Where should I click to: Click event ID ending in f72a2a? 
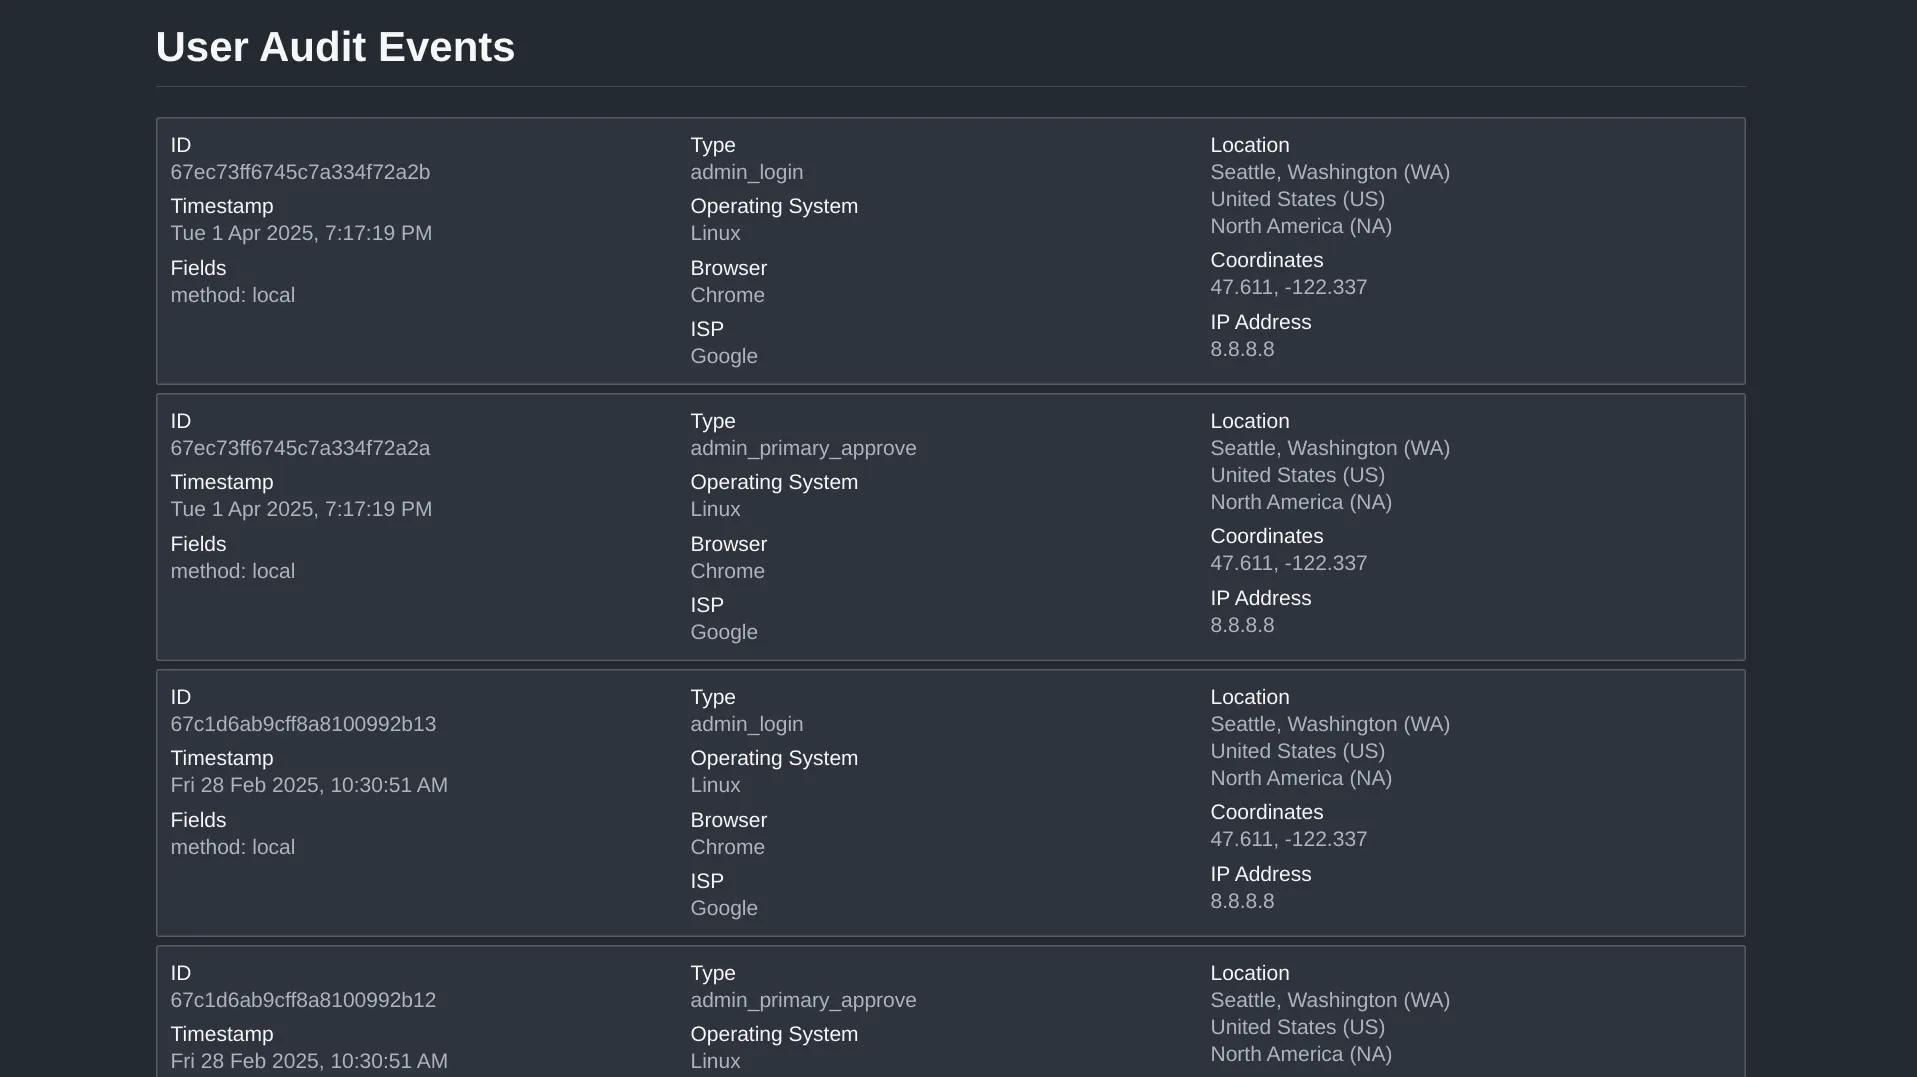(300, 448)
